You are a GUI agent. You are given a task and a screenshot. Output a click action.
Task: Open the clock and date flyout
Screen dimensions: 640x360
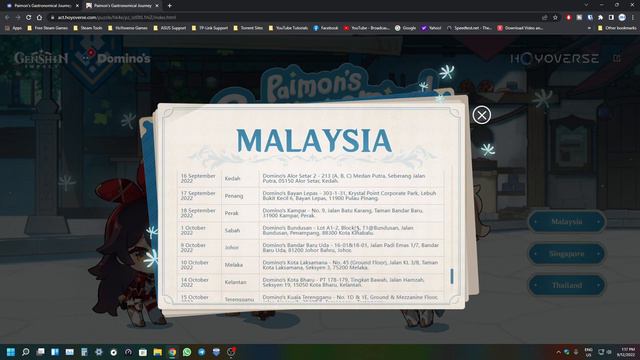pos(627,352)
